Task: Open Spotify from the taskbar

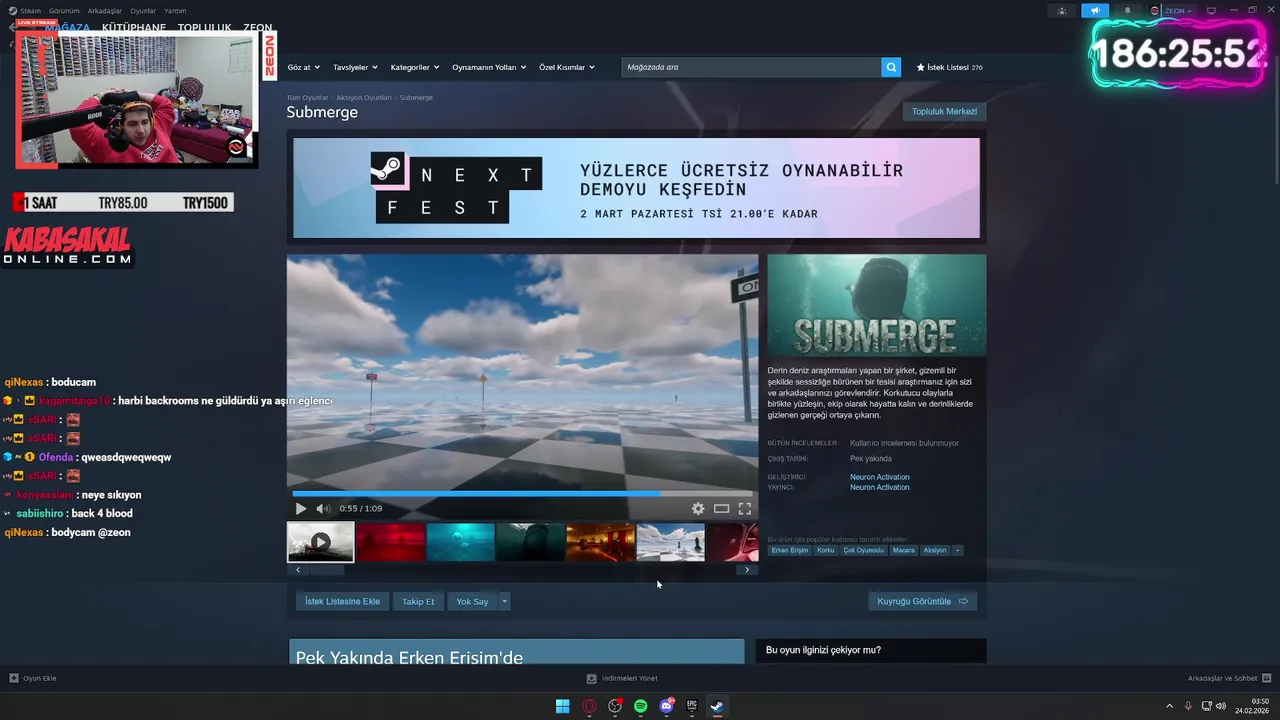Action: [641, 706]
